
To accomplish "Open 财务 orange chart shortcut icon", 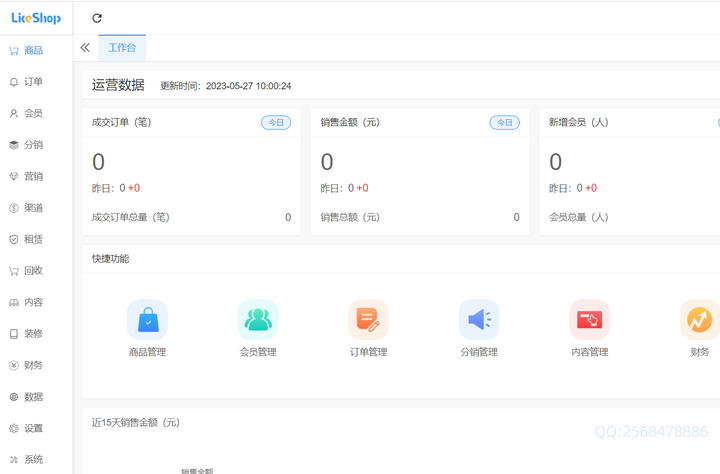I will coord(700,320).
